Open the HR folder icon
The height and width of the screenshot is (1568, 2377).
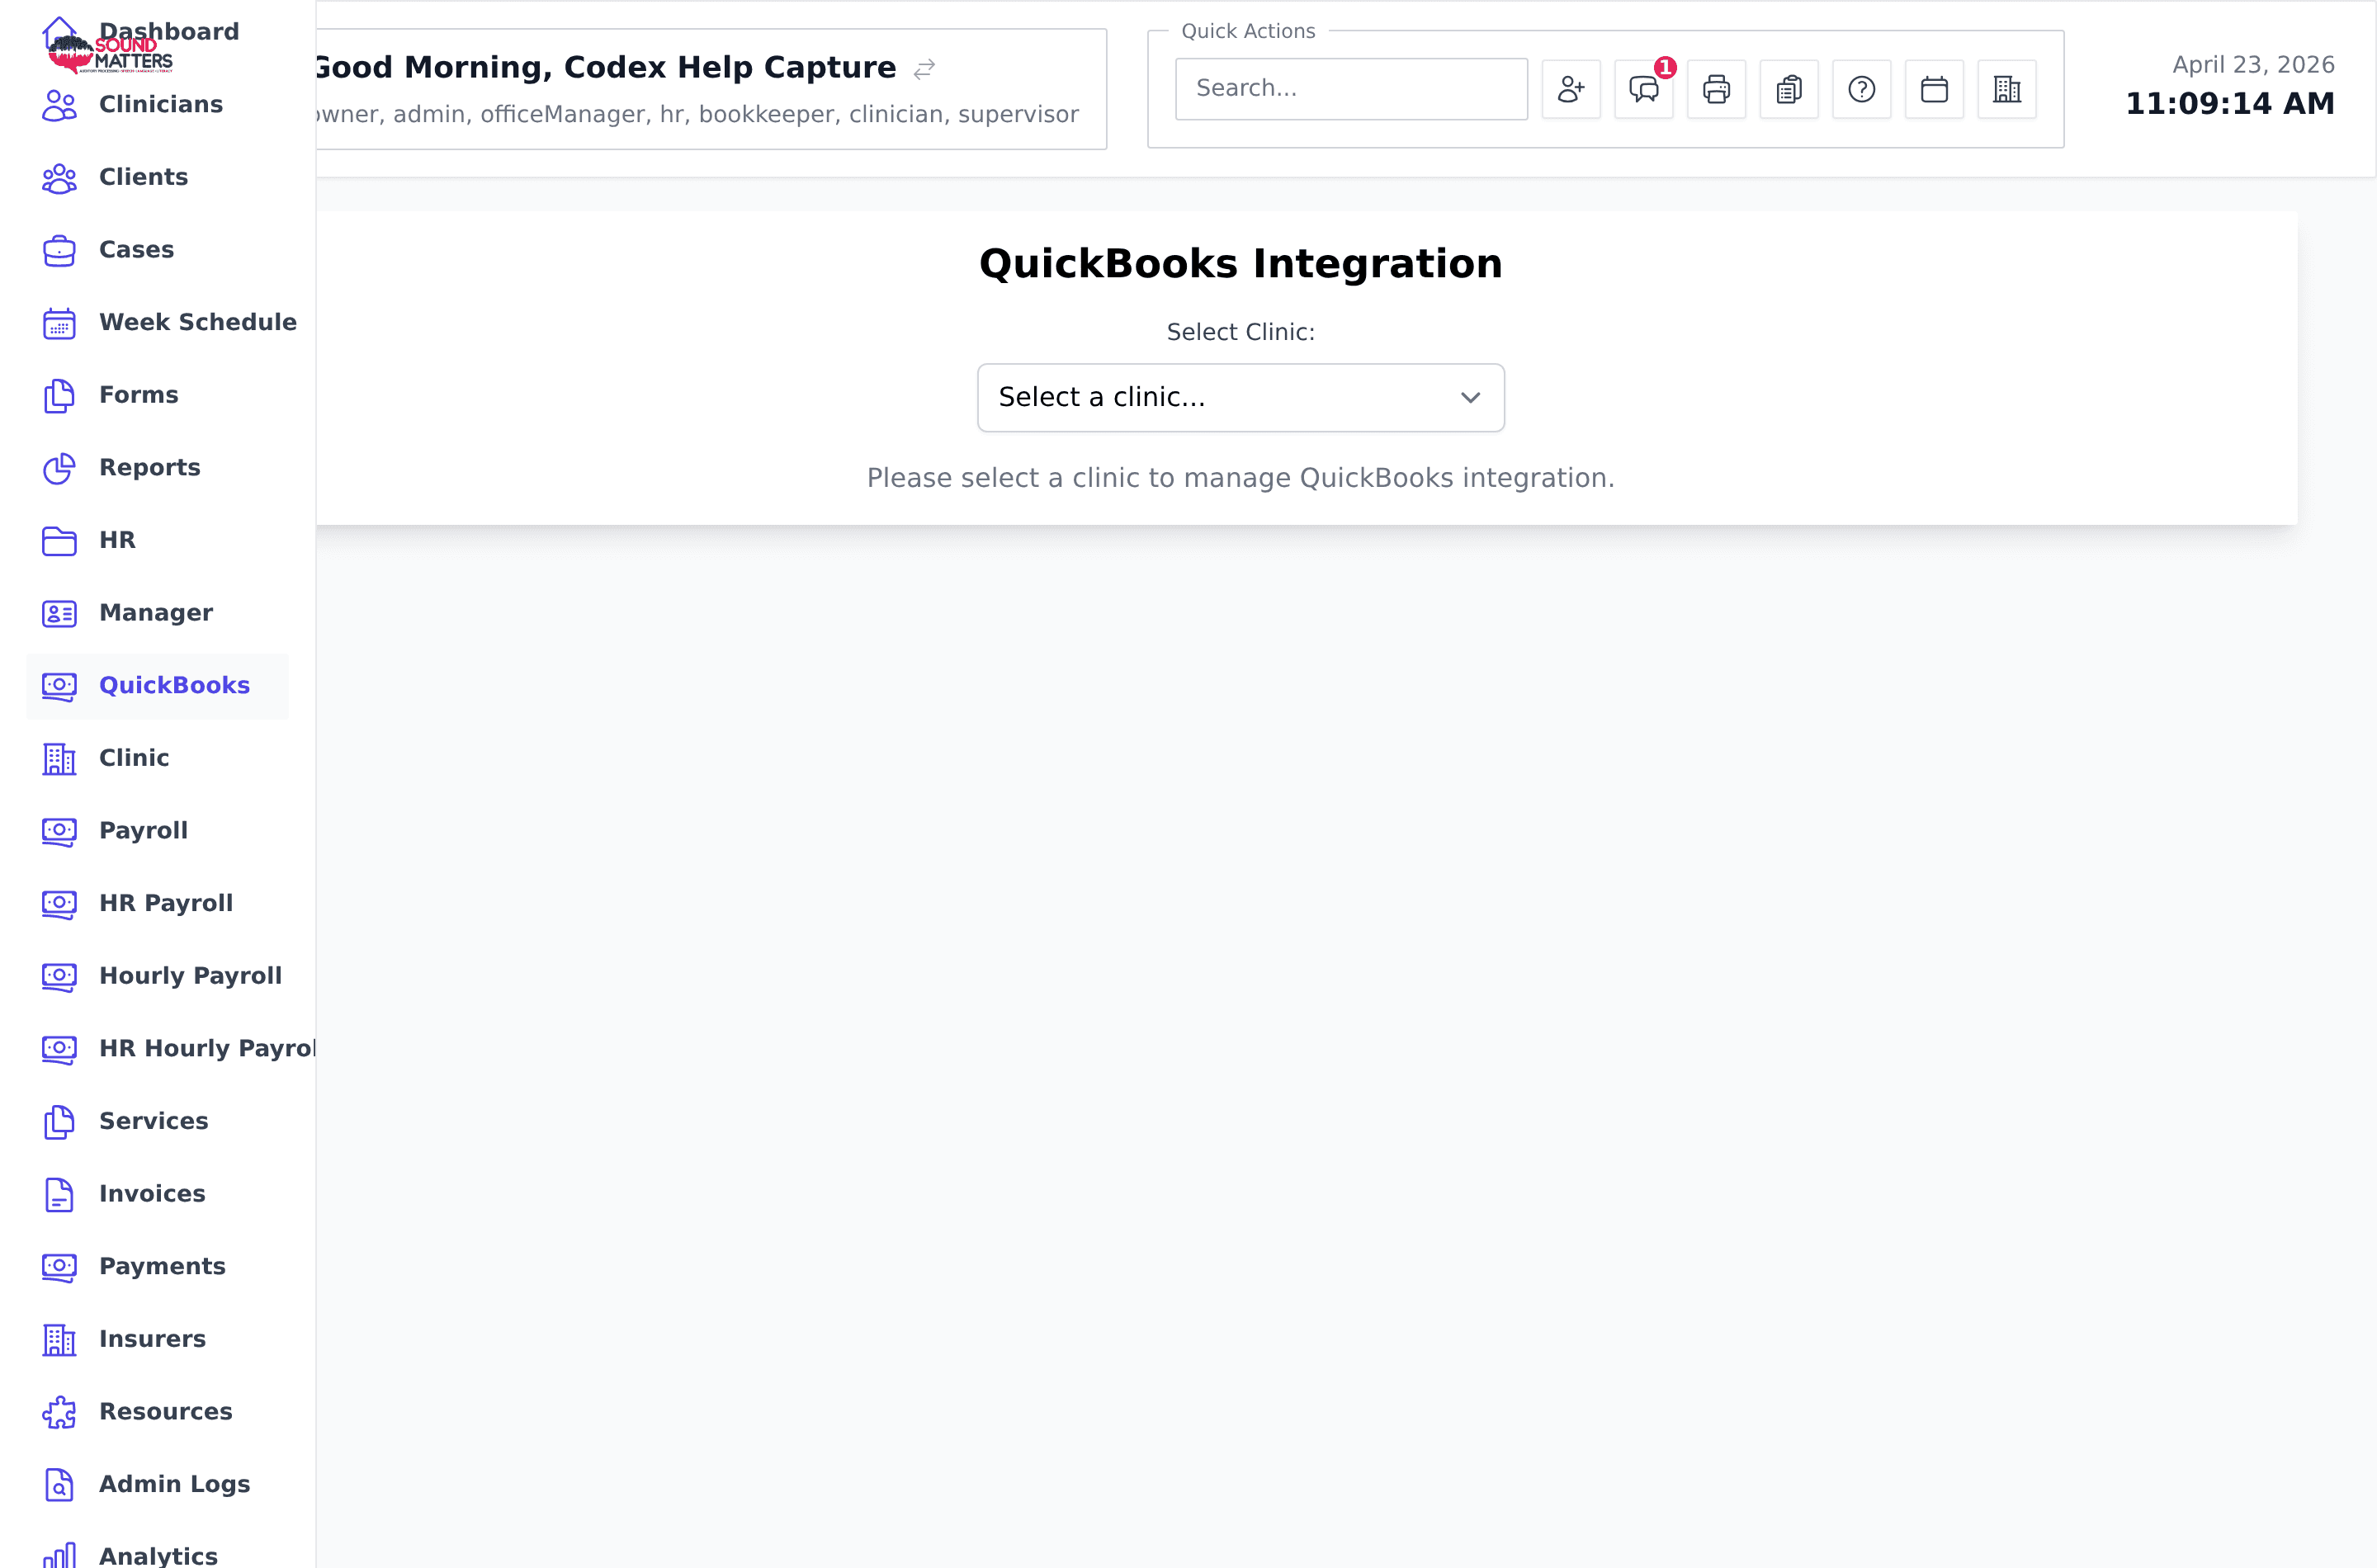pyautogui.click(x=59, y=541)
